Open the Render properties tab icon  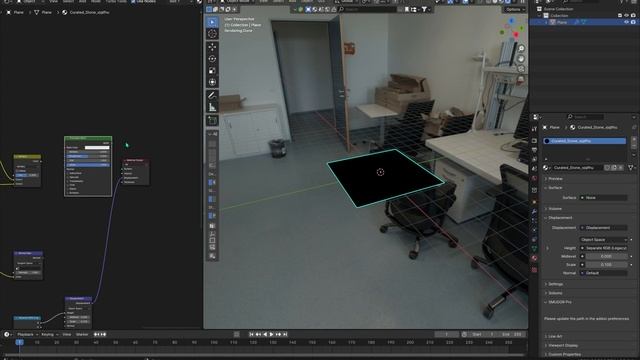(x=534, y=140)
